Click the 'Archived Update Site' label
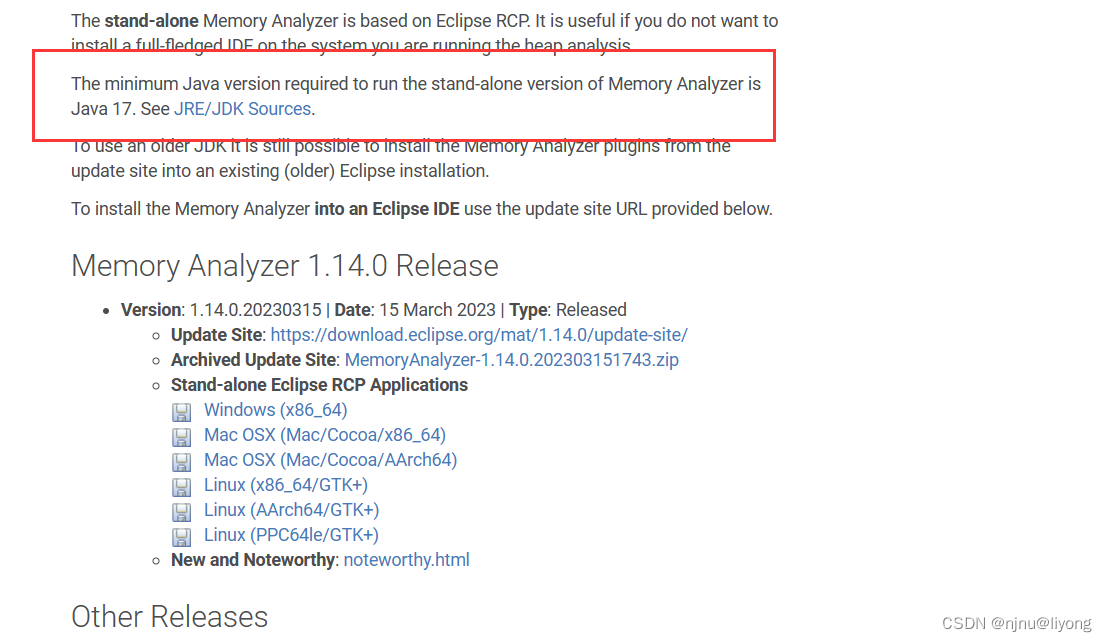The image size is (1107, 642). (253, 359)
